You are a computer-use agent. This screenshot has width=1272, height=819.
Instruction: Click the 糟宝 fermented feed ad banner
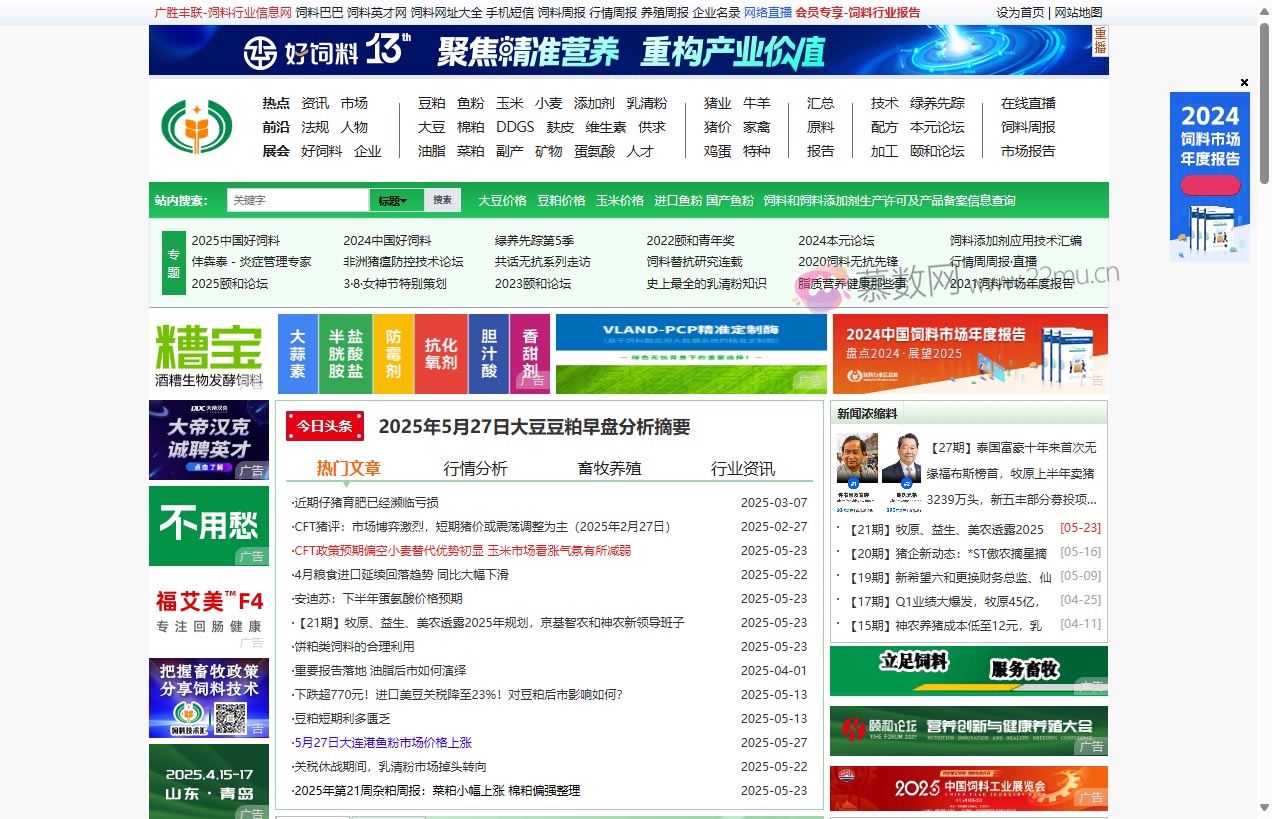click(208, 353)
